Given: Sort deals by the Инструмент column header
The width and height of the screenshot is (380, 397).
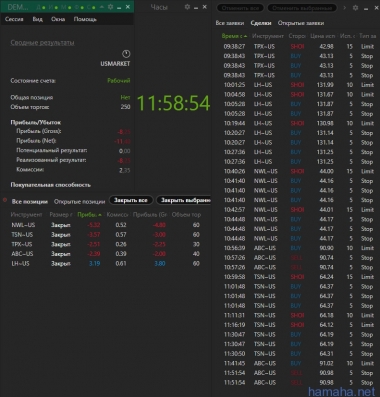Looking at the screenshot, I should click(x=268, y=36).
